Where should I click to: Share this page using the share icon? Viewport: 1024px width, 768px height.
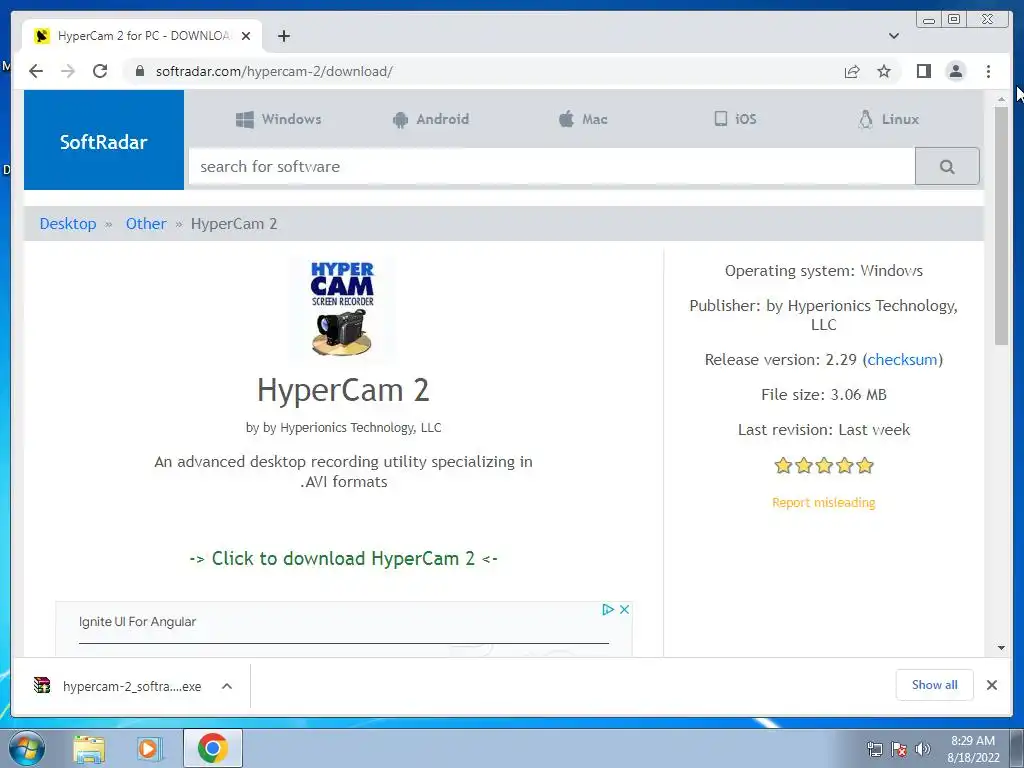[x=852, y=71]
